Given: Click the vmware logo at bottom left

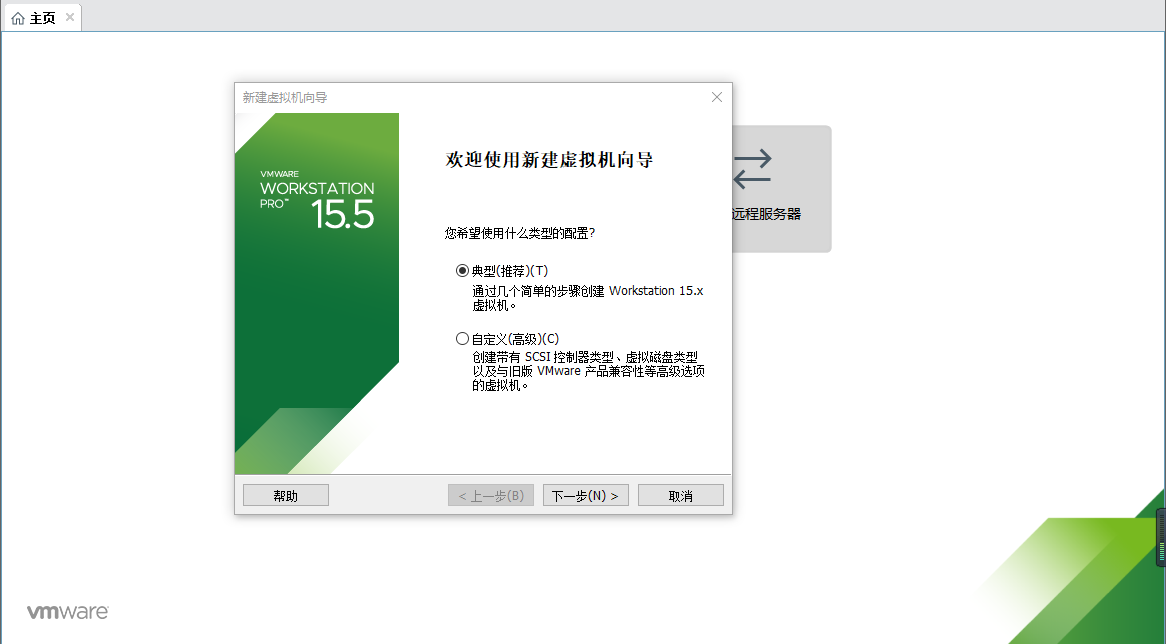Looking at the screenshot, I should tap(68, 611).
